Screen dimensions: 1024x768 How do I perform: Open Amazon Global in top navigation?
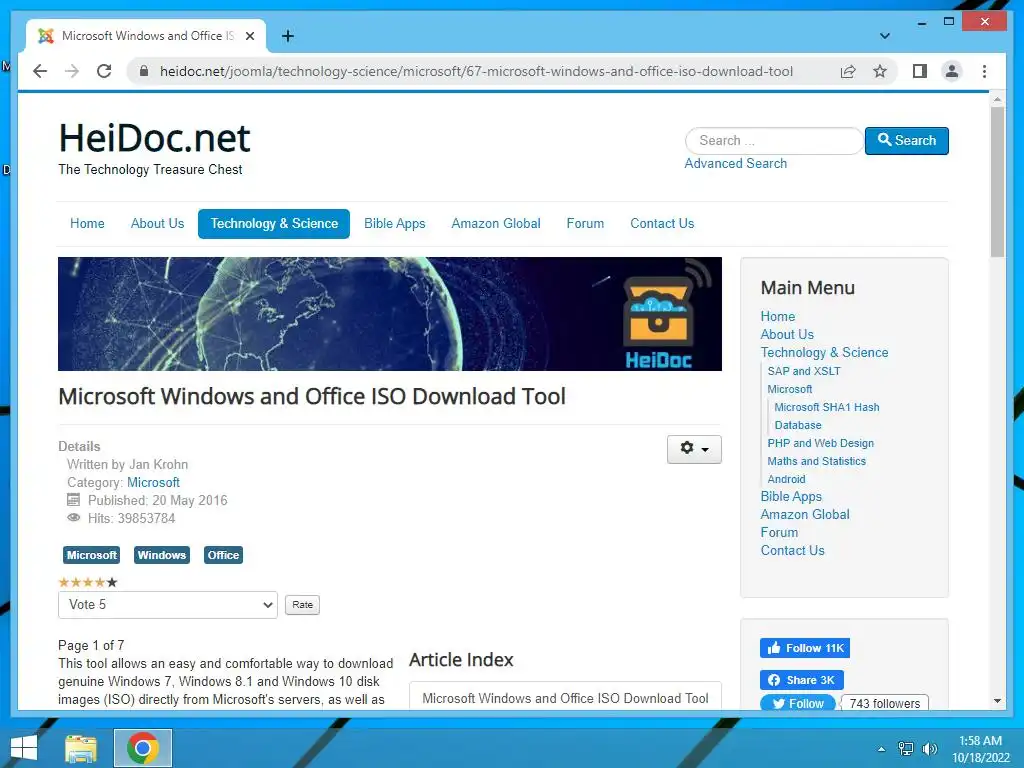496,223
